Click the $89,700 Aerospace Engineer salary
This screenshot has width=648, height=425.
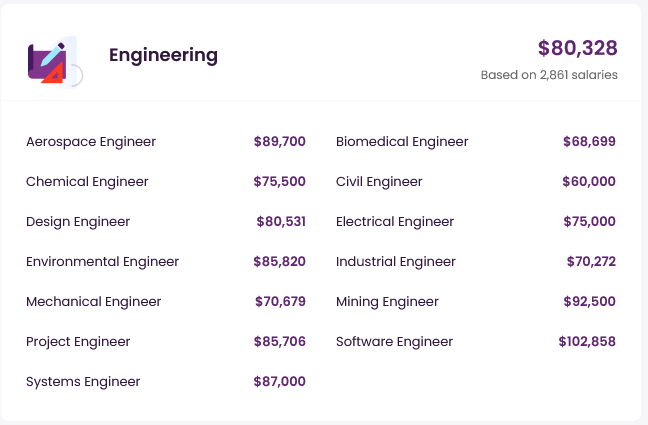[280, 142]
